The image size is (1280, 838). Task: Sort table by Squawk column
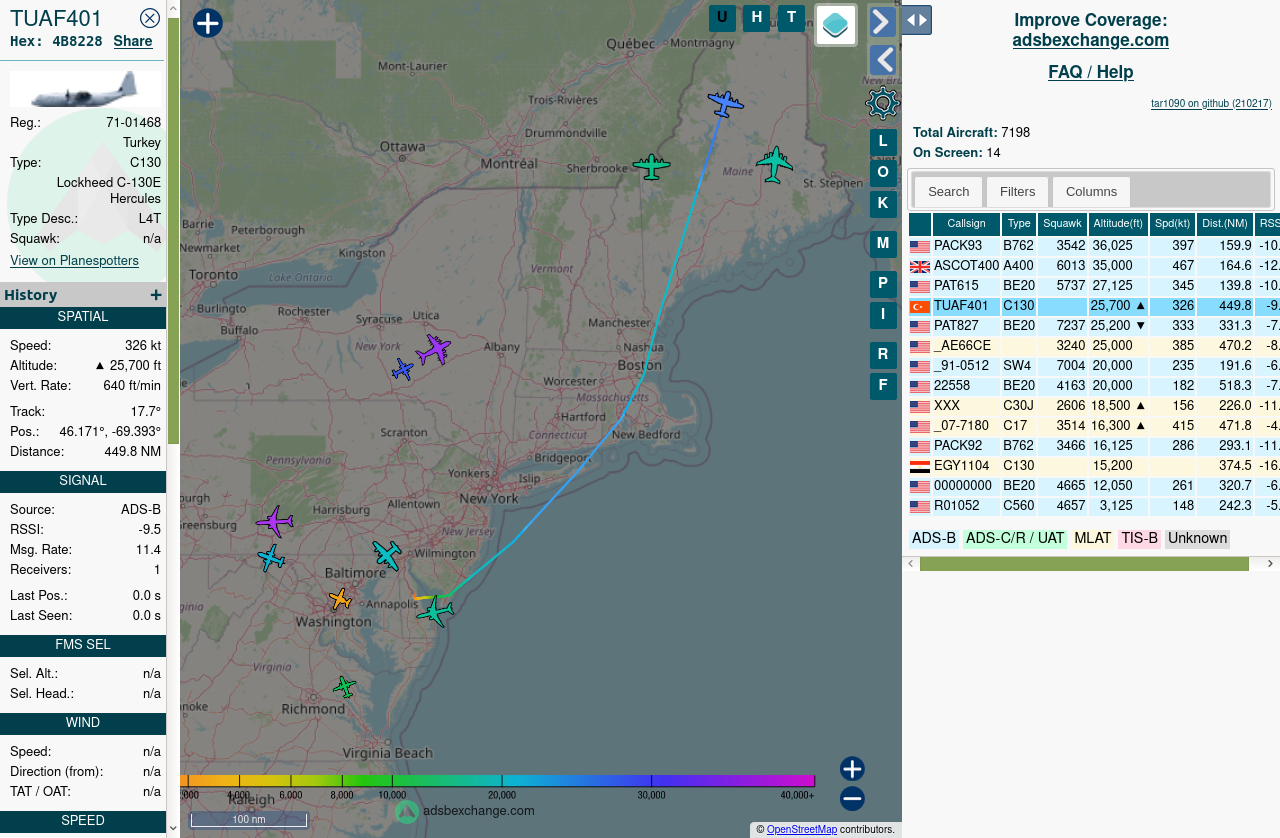(x=1062, y=224)
